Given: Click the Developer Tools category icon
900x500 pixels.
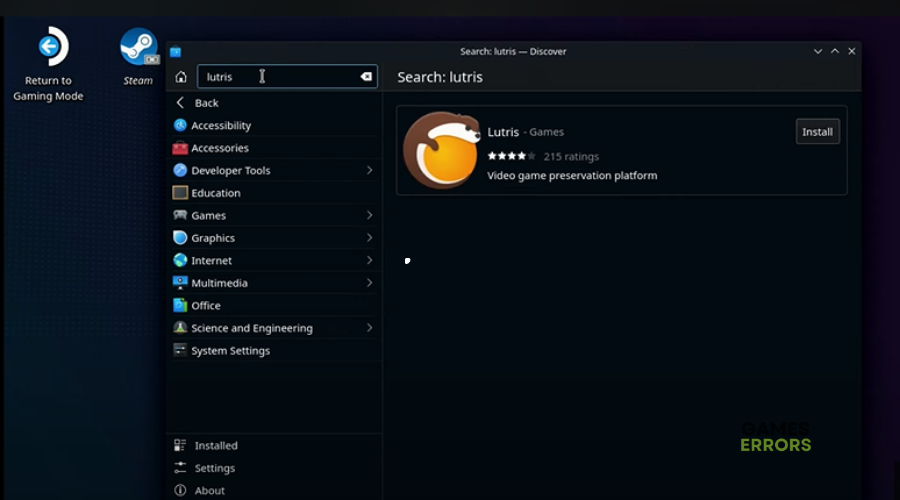Looking at the screenshot, I should (180, 170).
